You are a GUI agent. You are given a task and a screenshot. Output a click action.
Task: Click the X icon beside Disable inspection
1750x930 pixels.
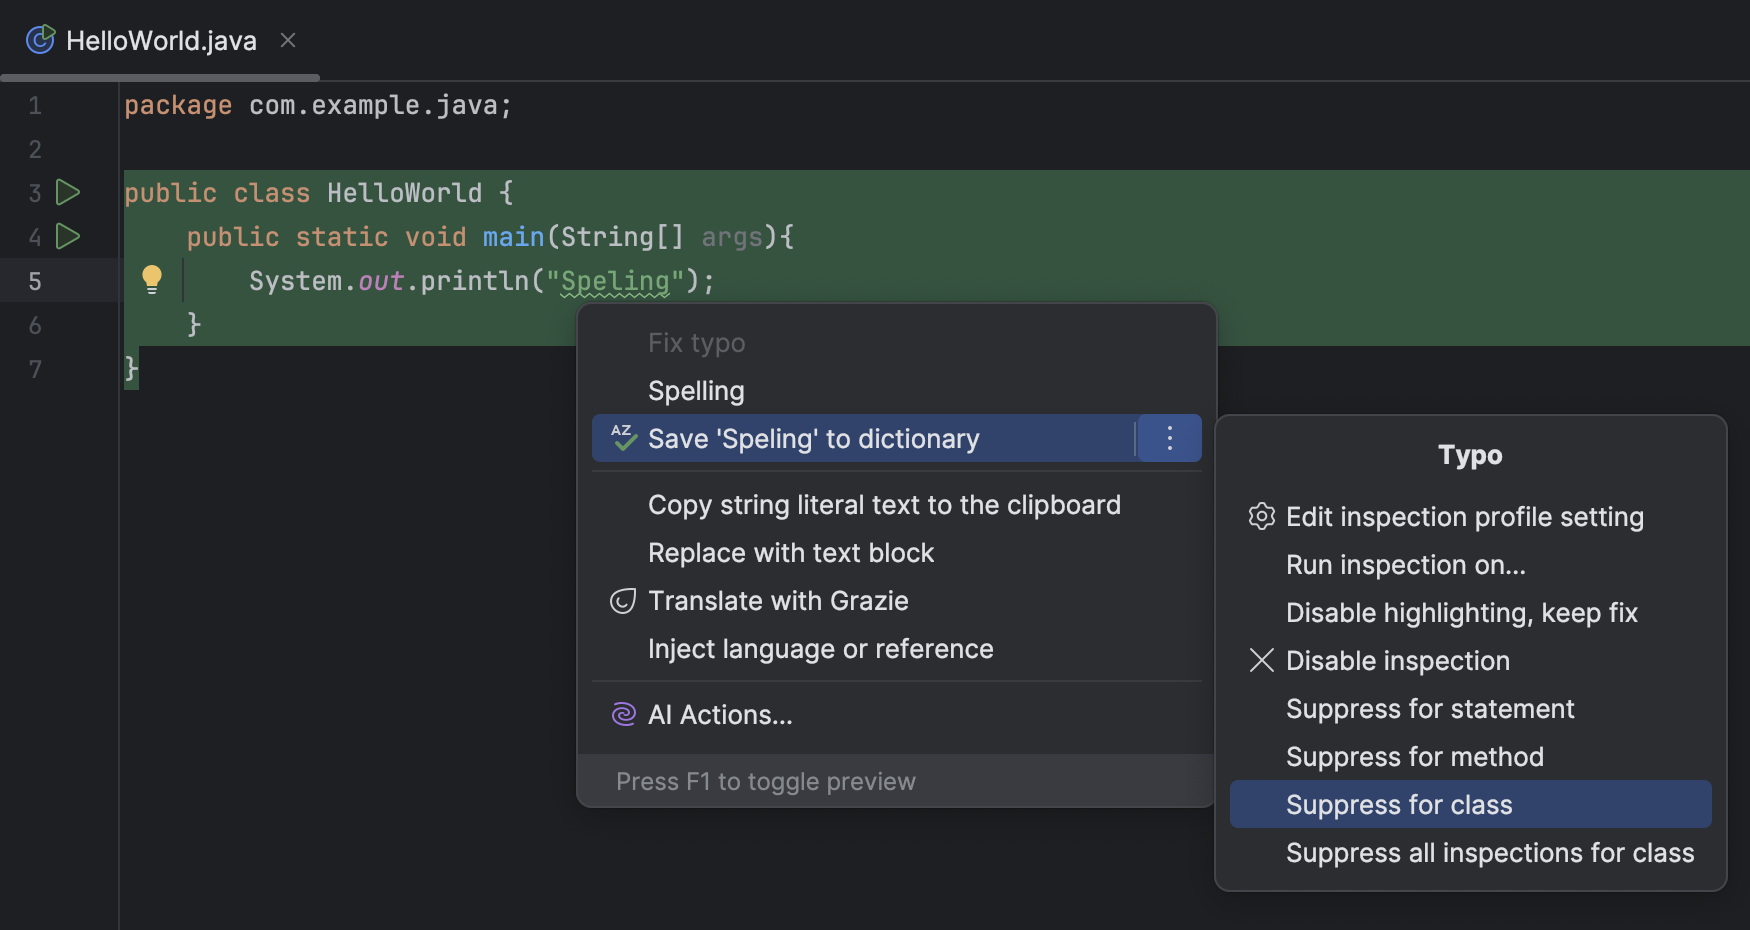tap(1261, 660)
